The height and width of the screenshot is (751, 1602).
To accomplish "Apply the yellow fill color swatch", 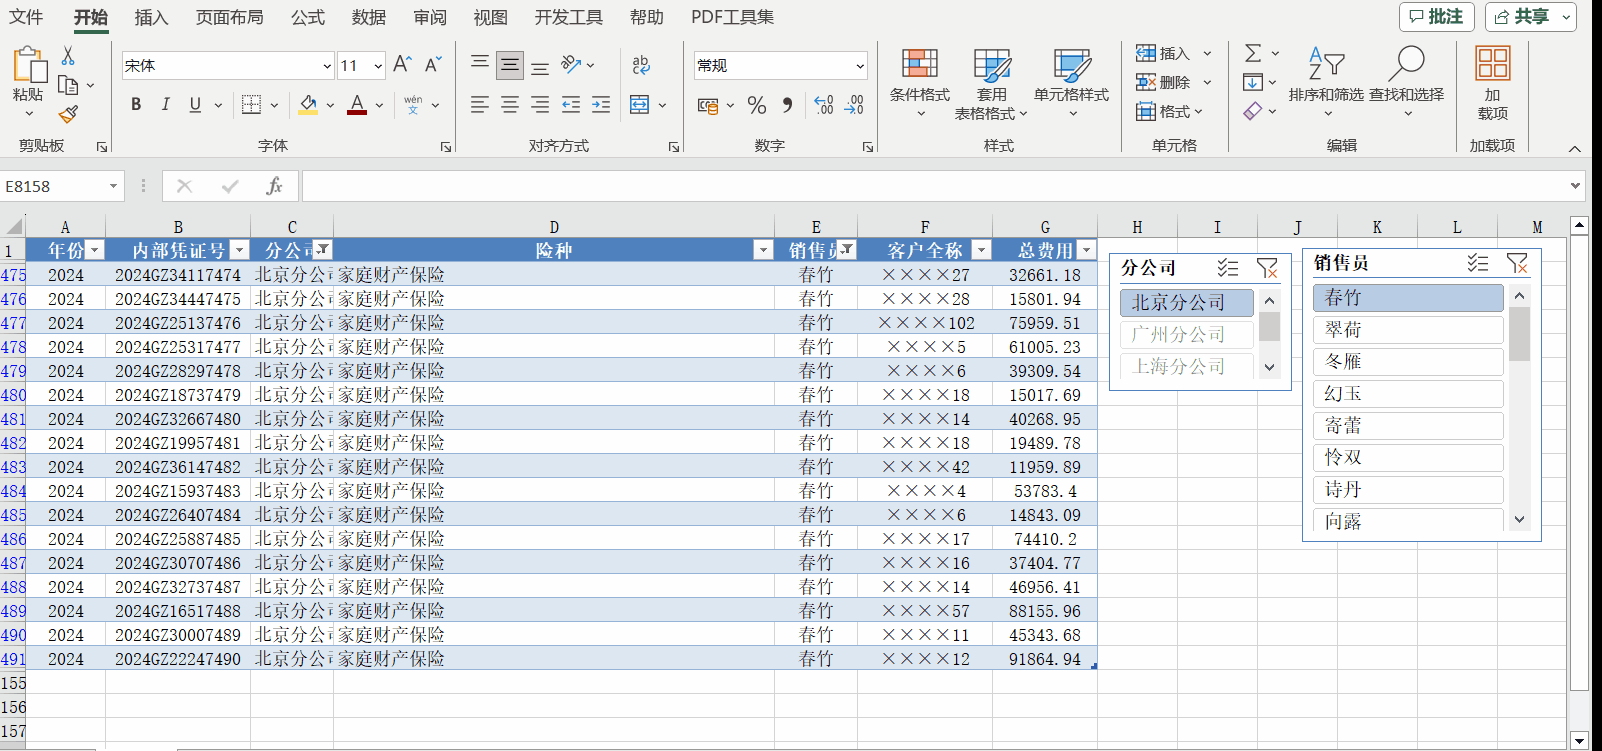I will [x=308, y=105].
